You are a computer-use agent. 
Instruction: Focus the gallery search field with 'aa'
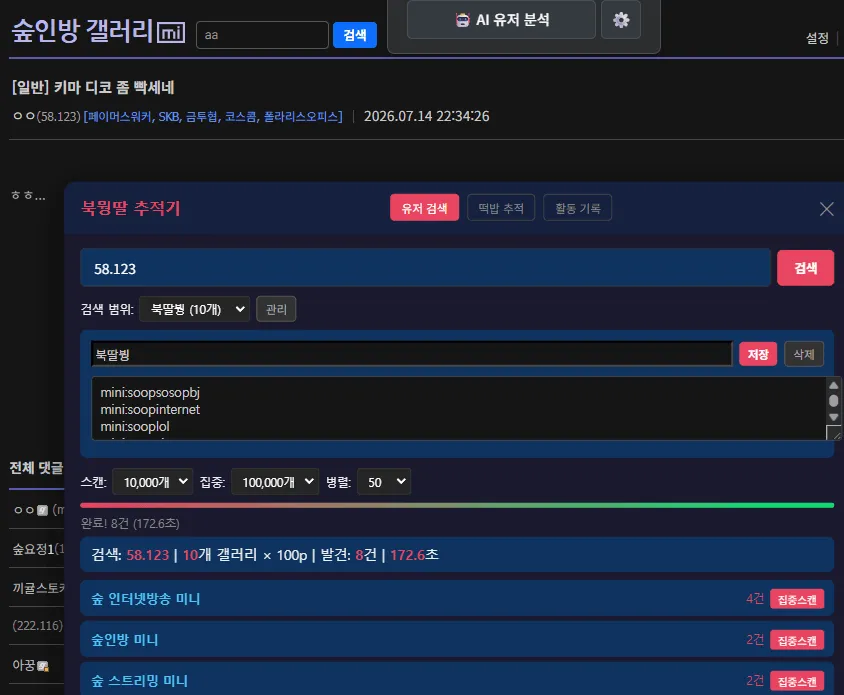click(x=262, y=35)
